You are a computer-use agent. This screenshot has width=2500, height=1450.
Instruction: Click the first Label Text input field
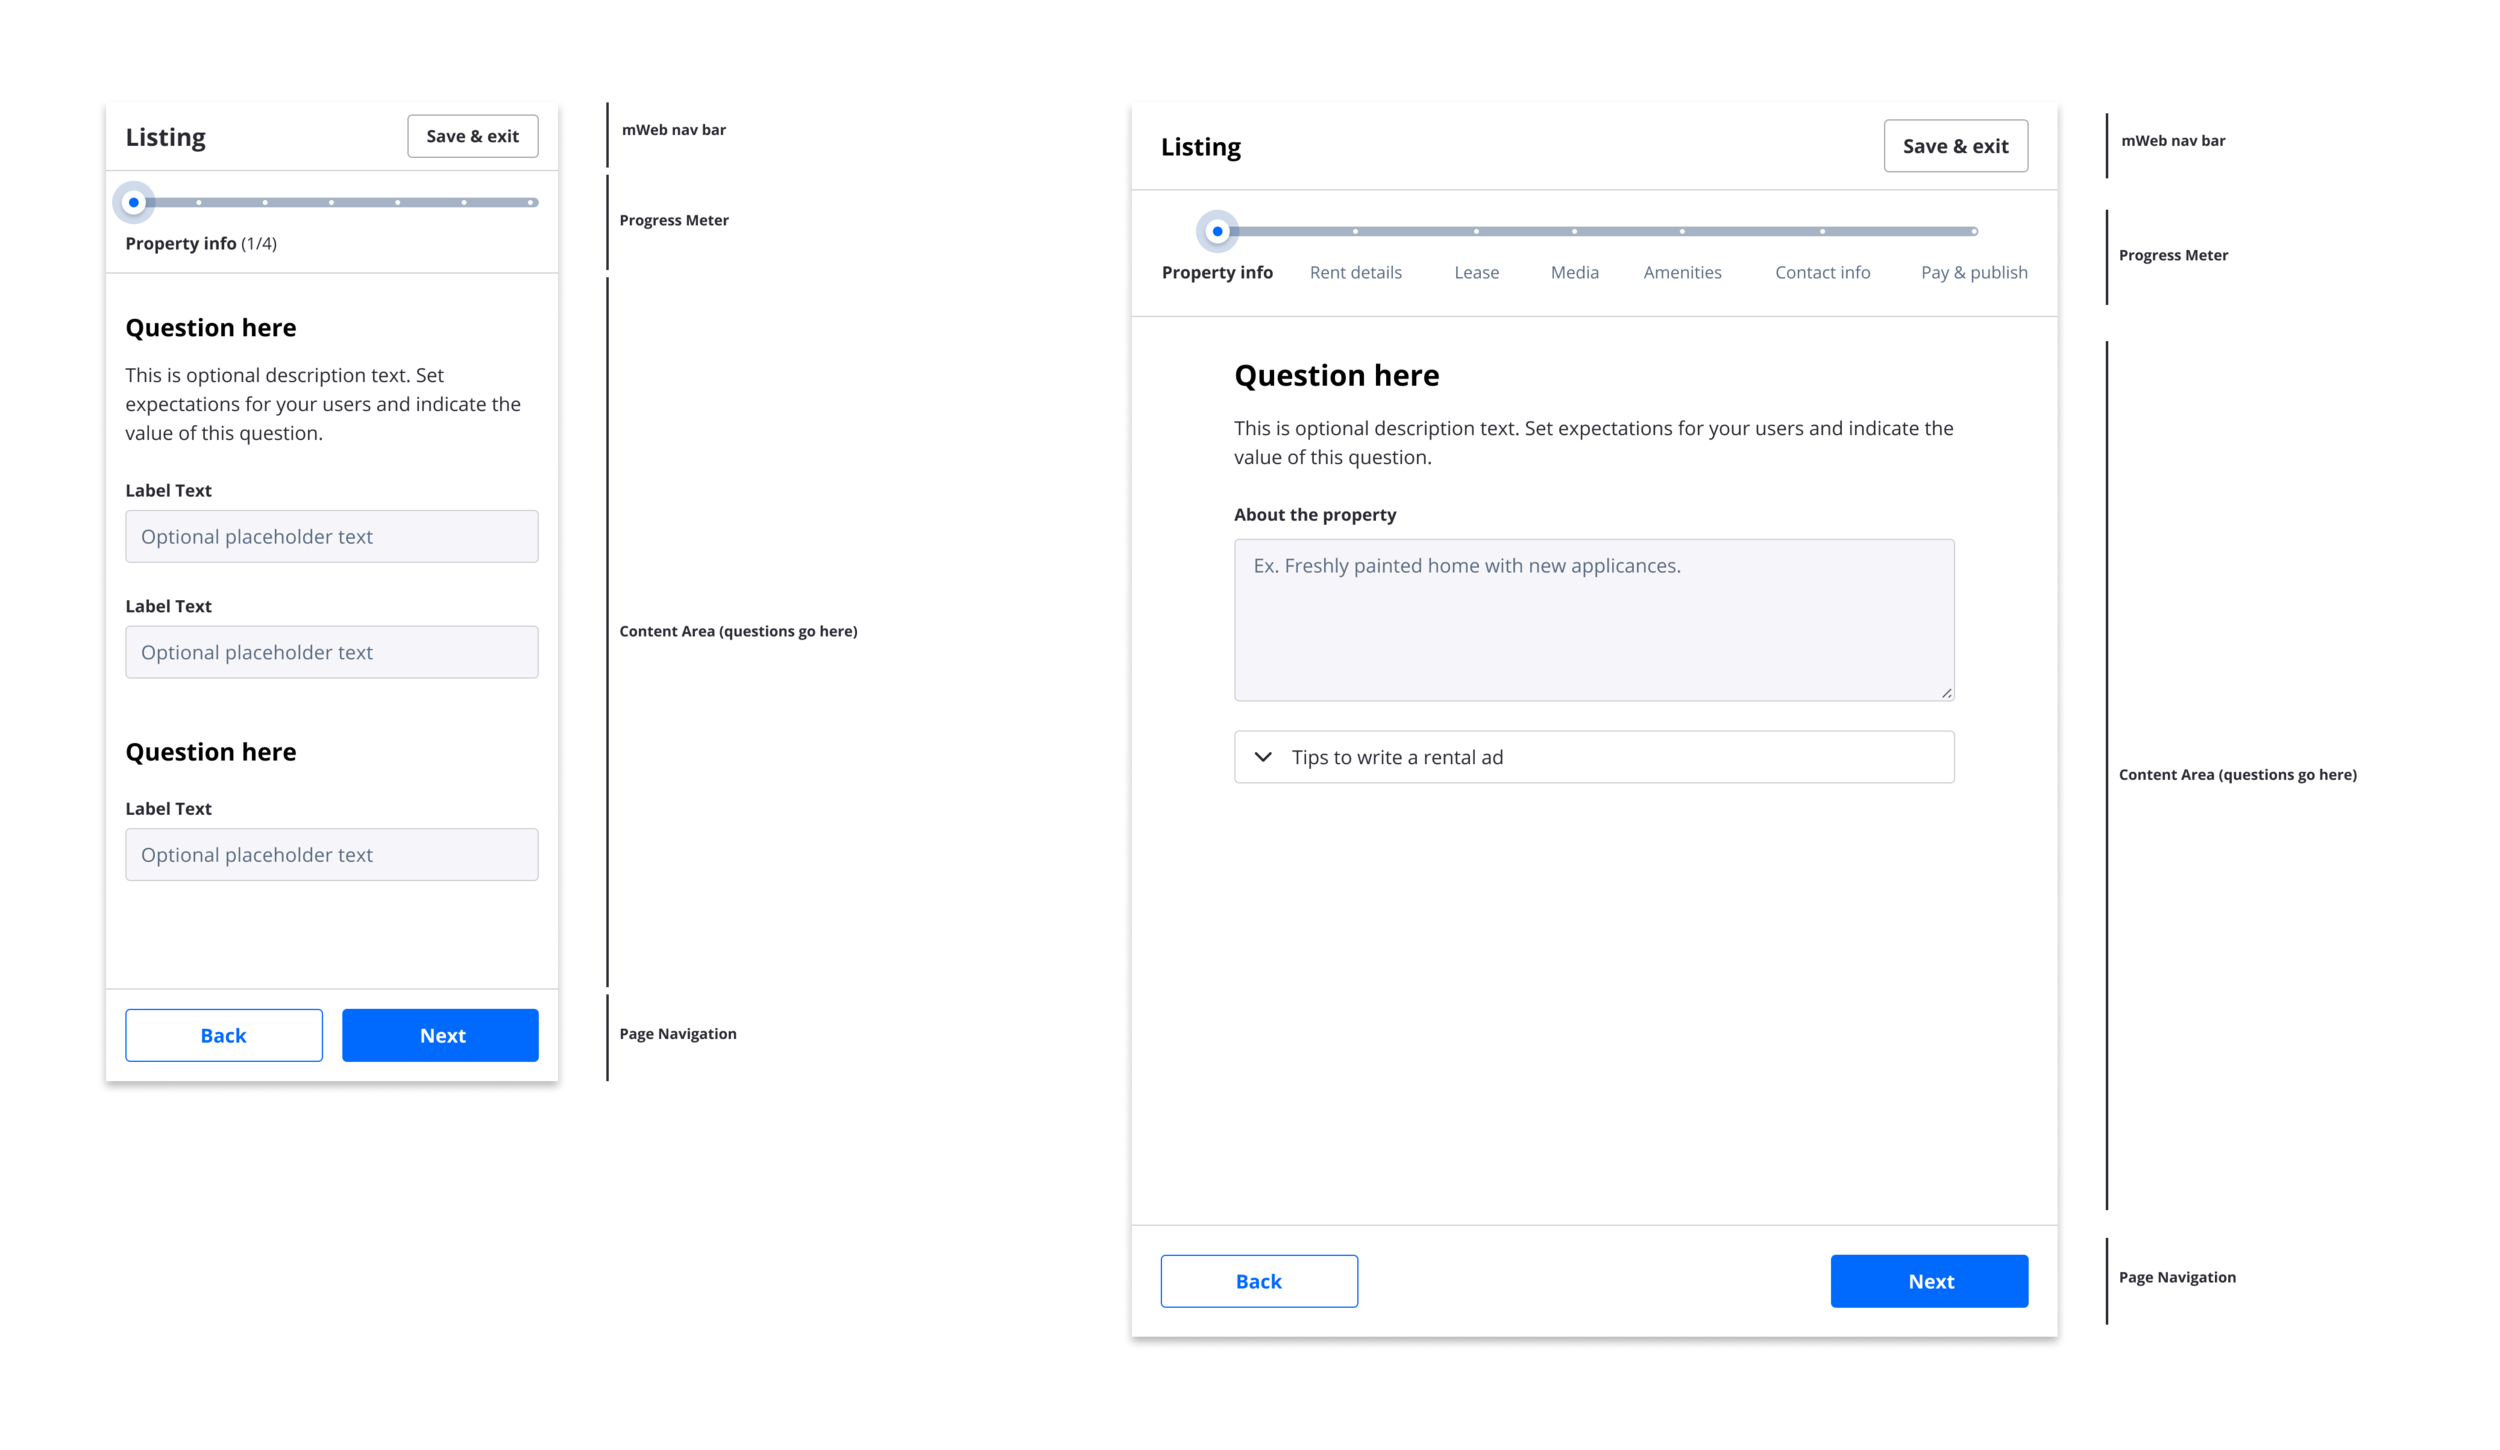(x=331, y=537)
